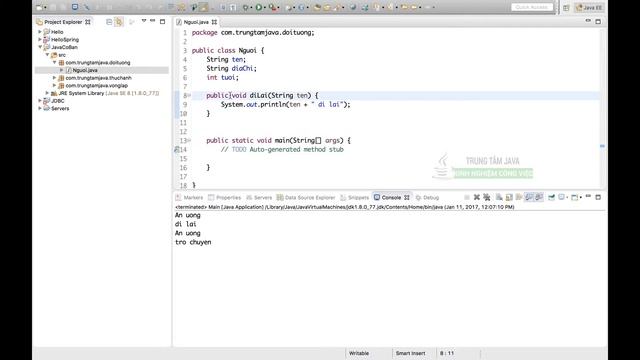640x360 pixels.
Task: Click the Open Perspective icon
Action: coord(566,8)
